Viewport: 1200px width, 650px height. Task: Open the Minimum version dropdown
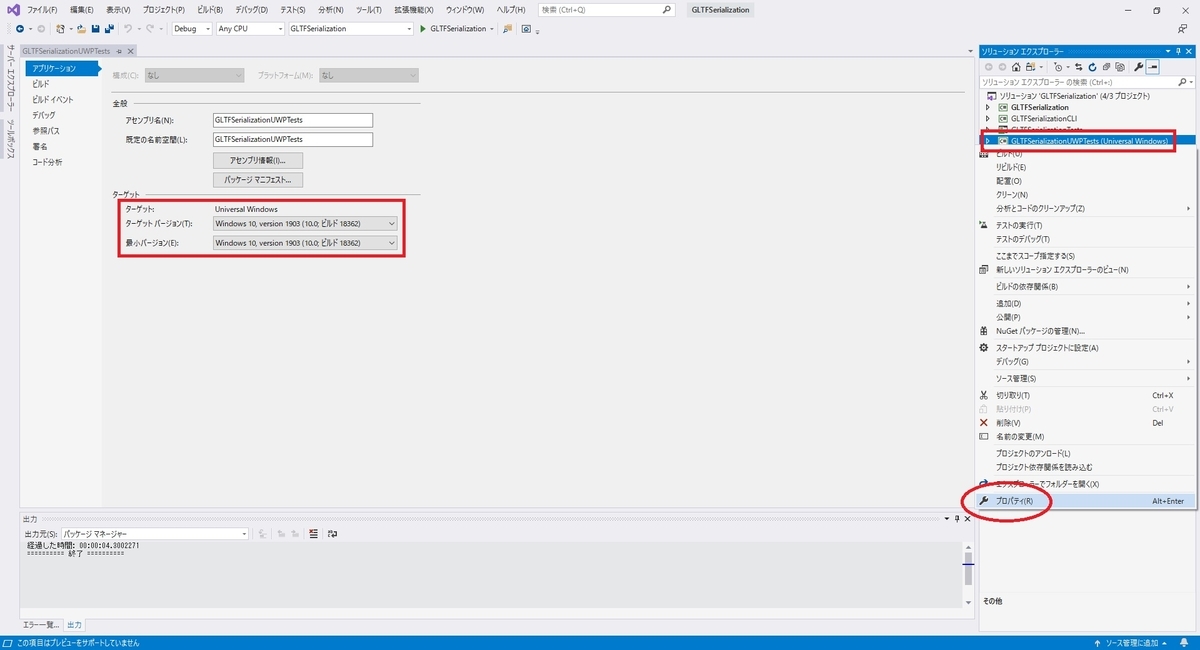point(305,243)
